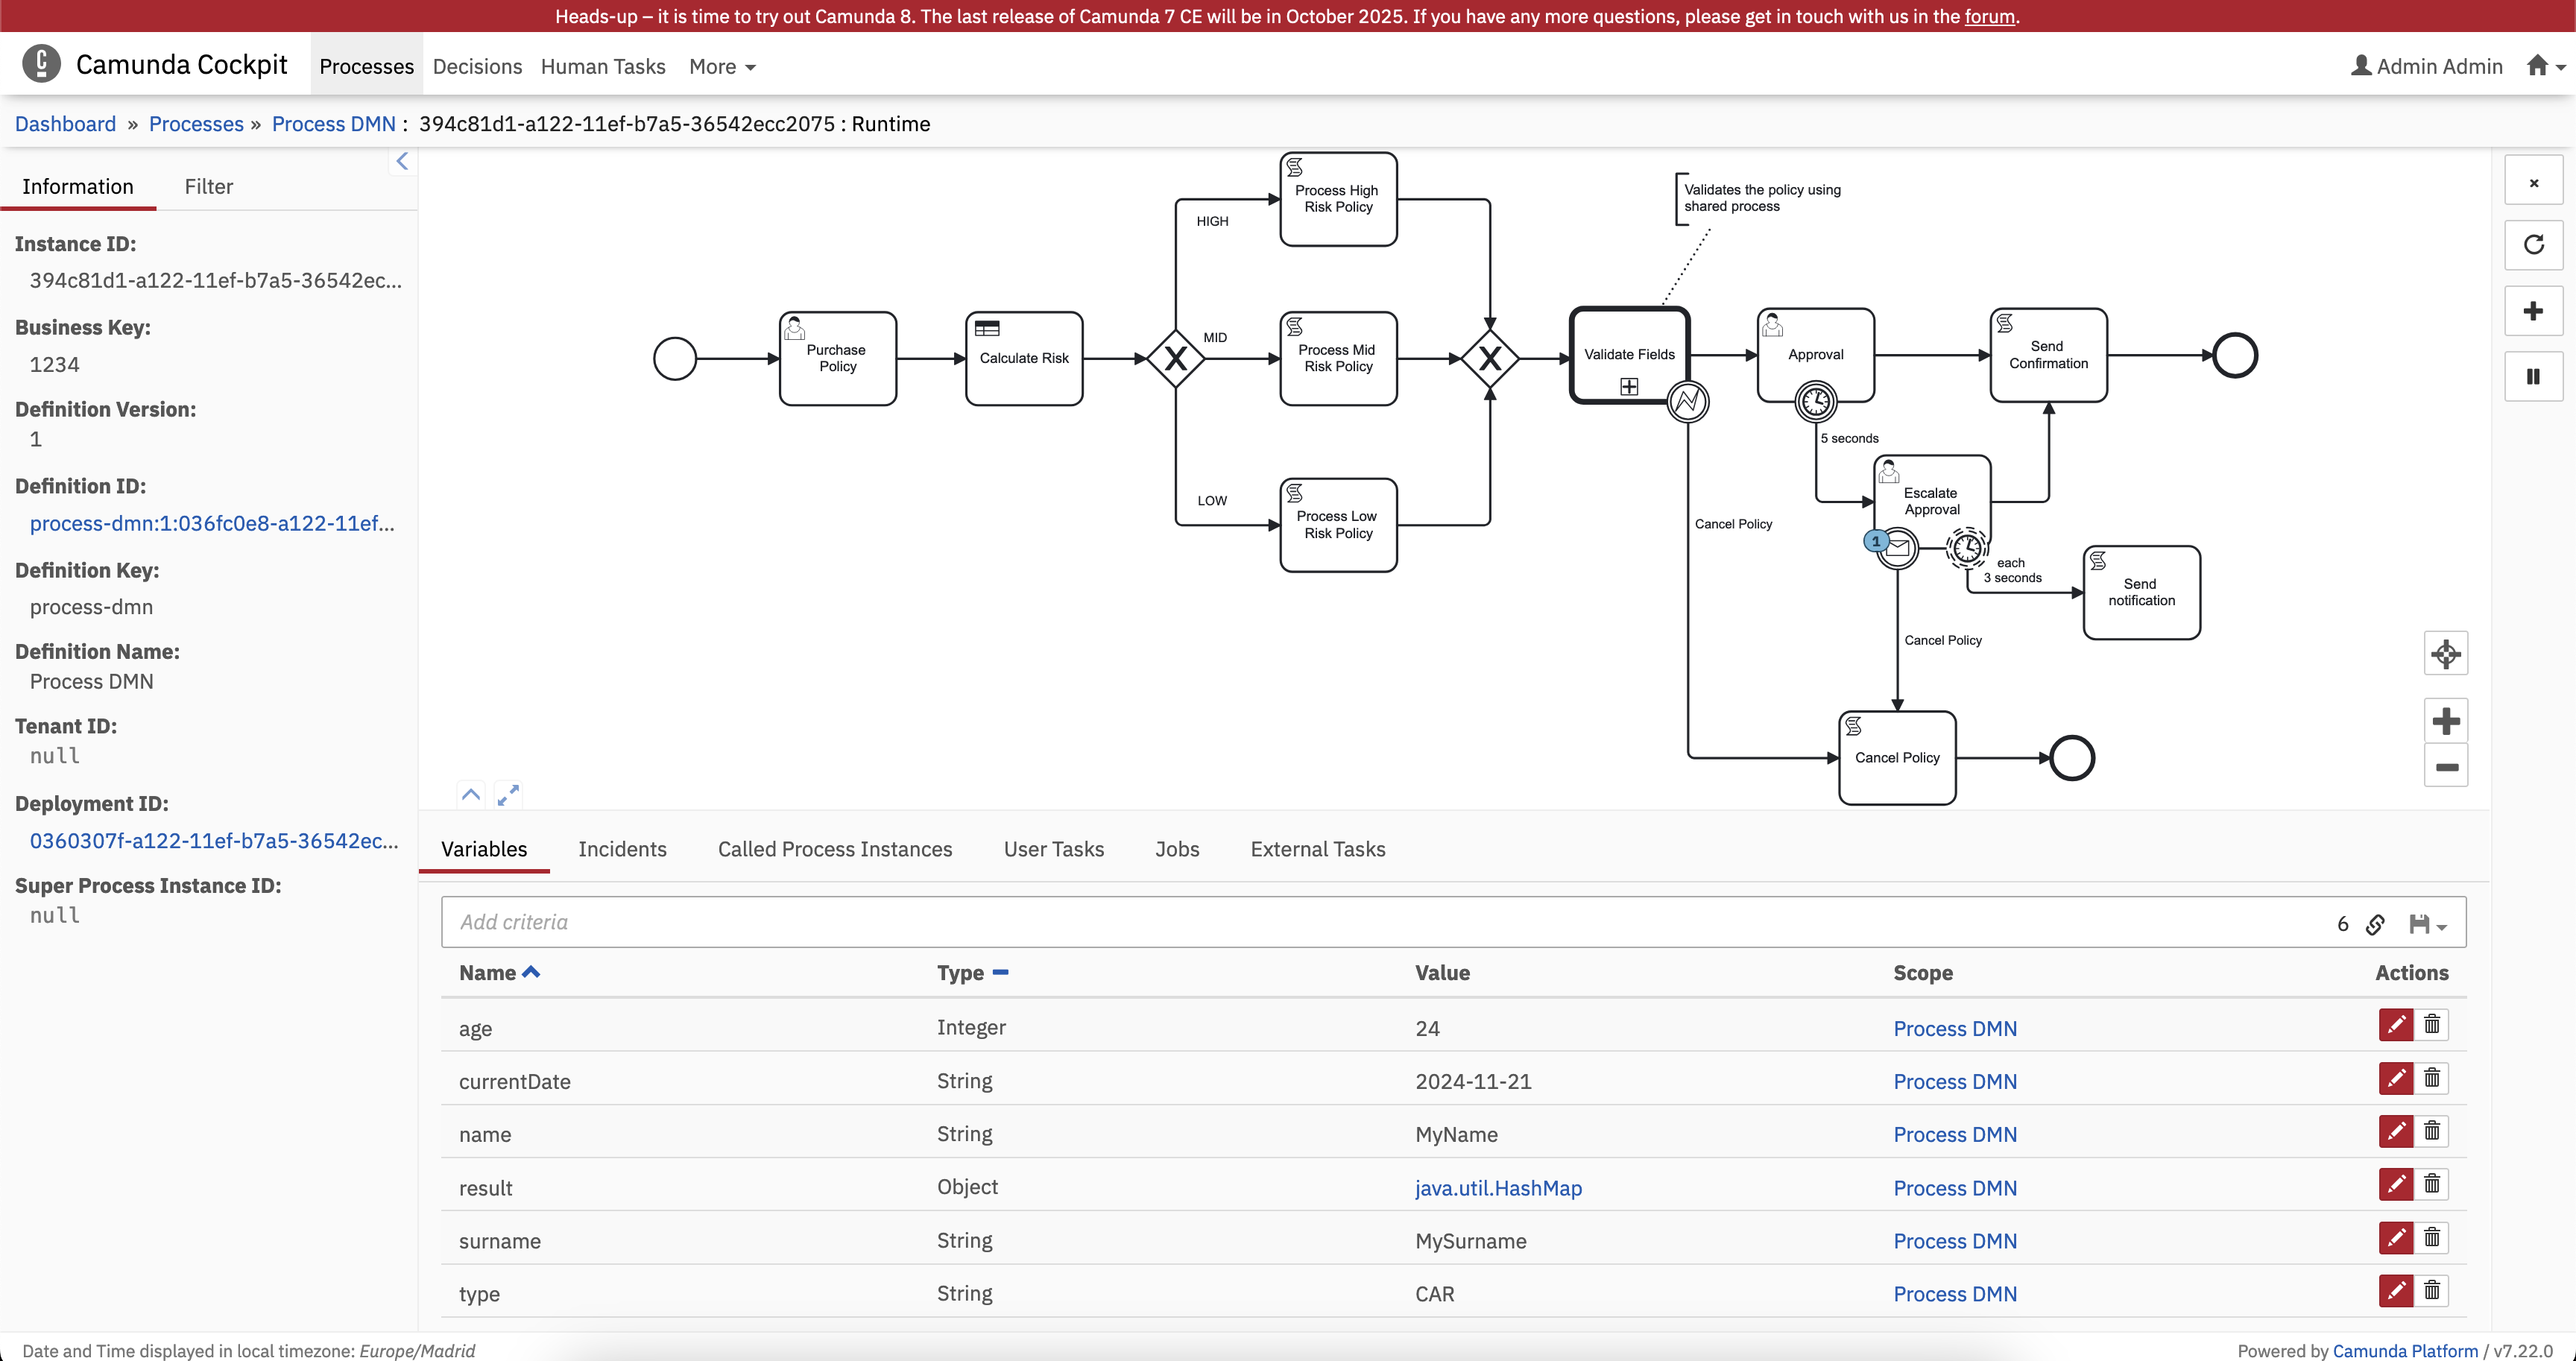The width and height of the screenshot is (2576, 1361).
Task: Edit the name variable
Action: [x=2396, y=1131]
